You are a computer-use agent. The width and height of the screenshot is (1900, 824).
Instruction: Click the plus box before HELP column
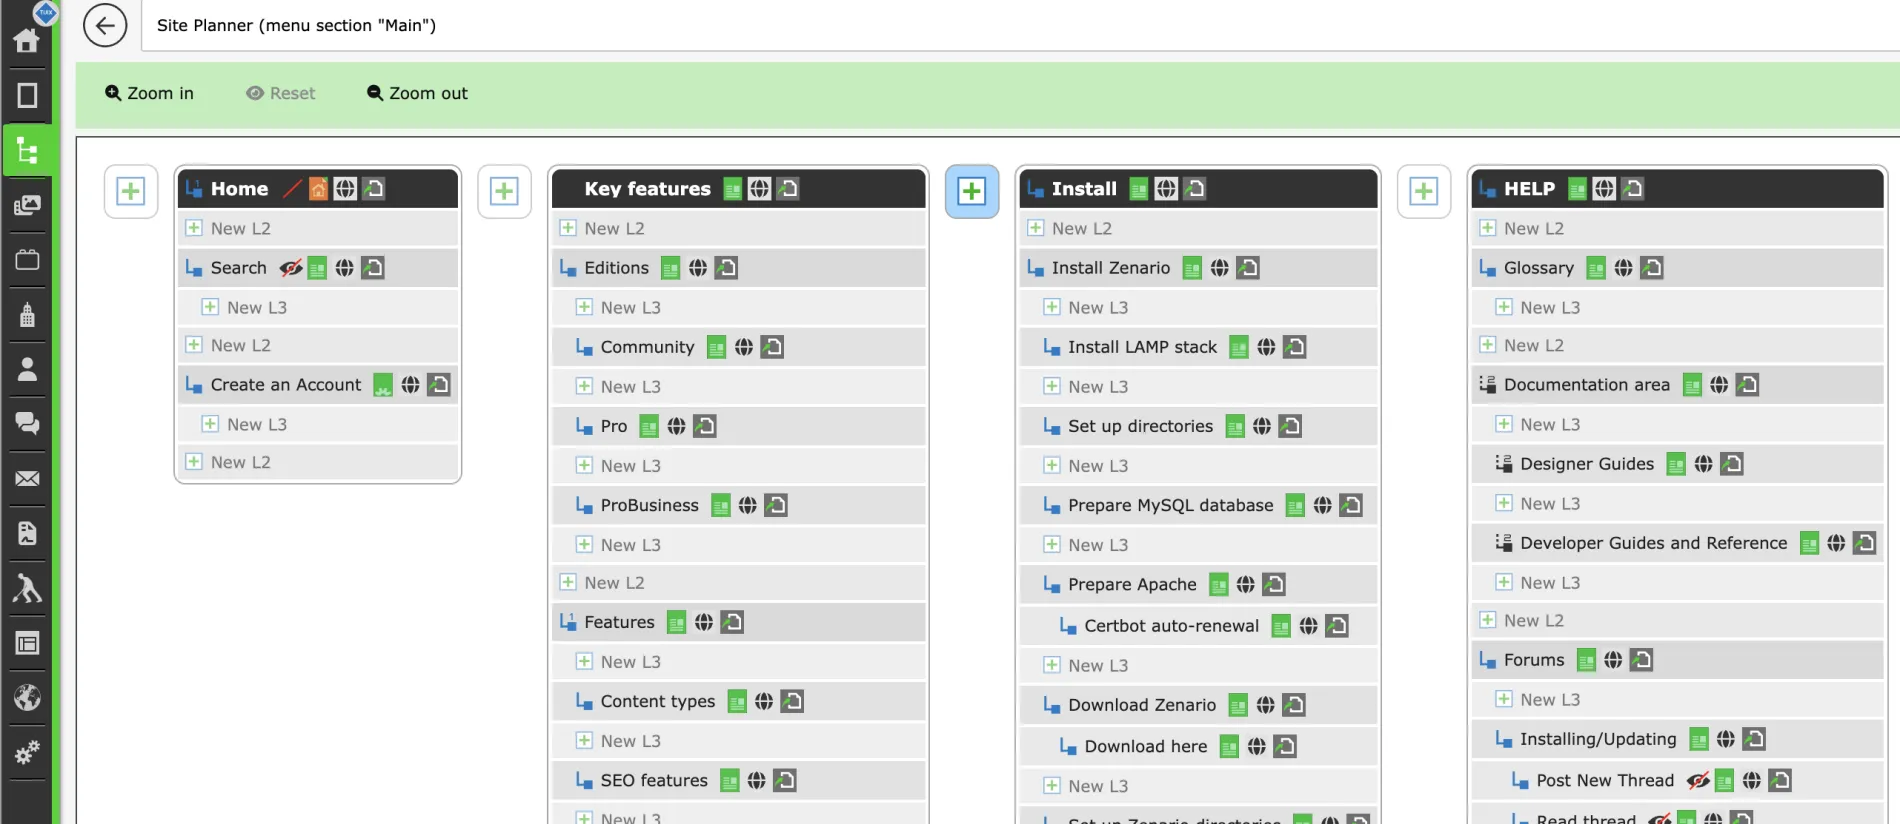tap(1424, 191)
